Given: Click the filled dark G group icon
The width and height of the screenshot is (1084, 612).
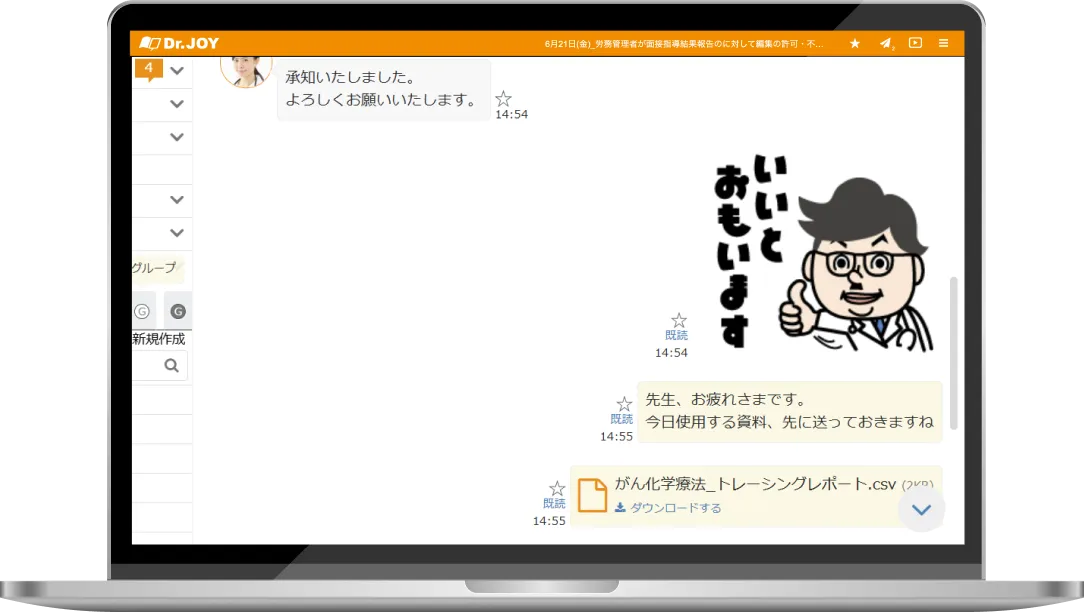Looking at the screenshot, I should [x=178, y=311].
